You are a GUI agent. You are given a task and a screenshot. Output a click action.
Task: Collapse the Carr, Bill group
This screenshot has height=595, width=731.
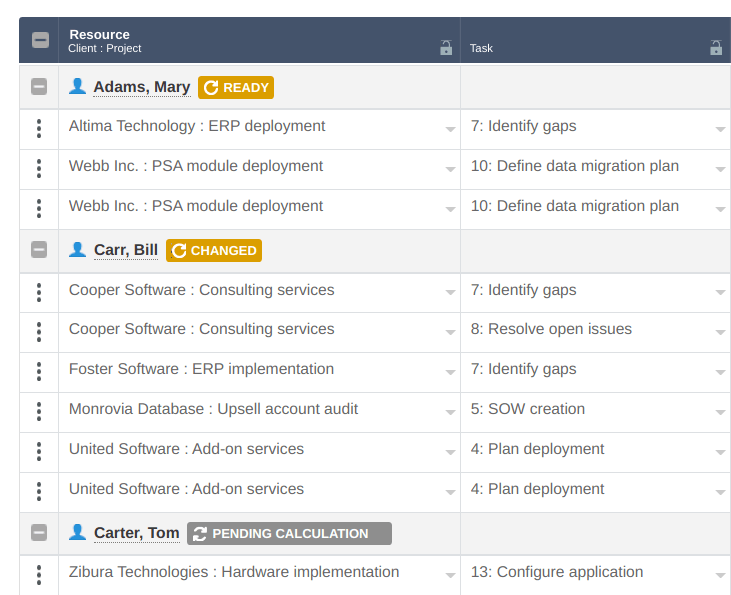pos(39,250)
